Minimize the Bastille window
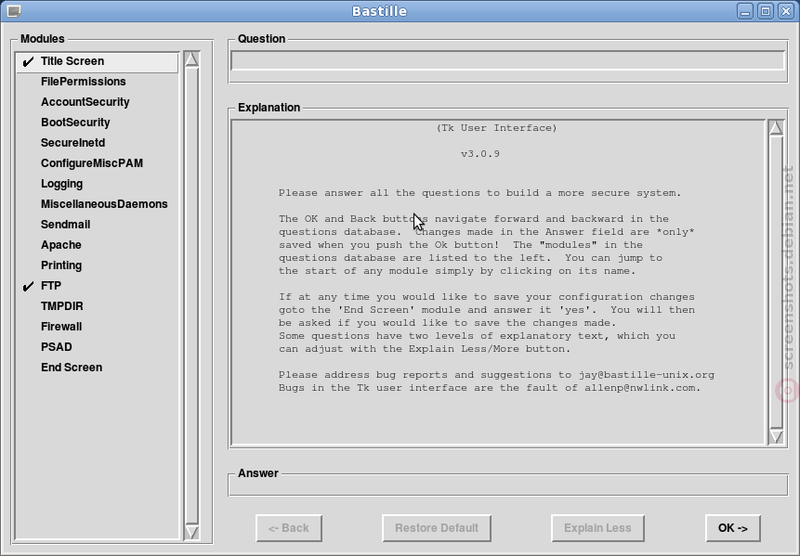The width and height of the screenshot is (800, 556). pyautogui.click(x=745, y=11)
